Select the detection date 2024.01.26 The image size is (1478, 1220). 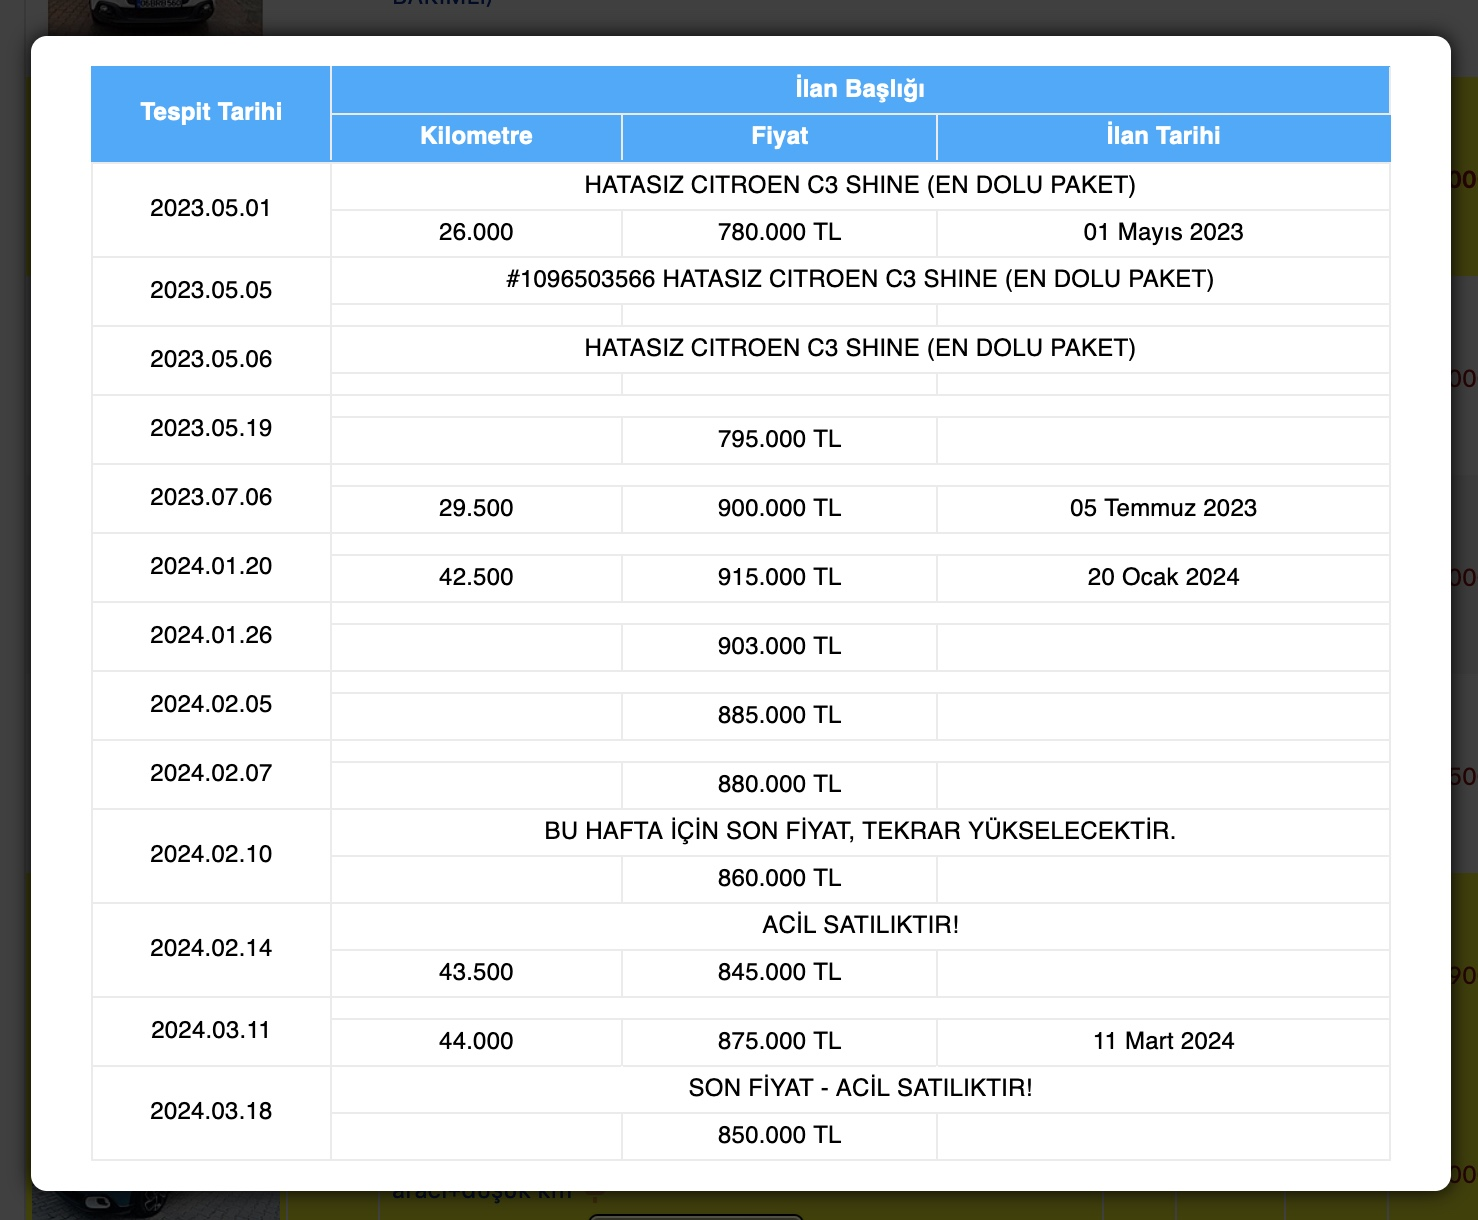tap(211, 635)
